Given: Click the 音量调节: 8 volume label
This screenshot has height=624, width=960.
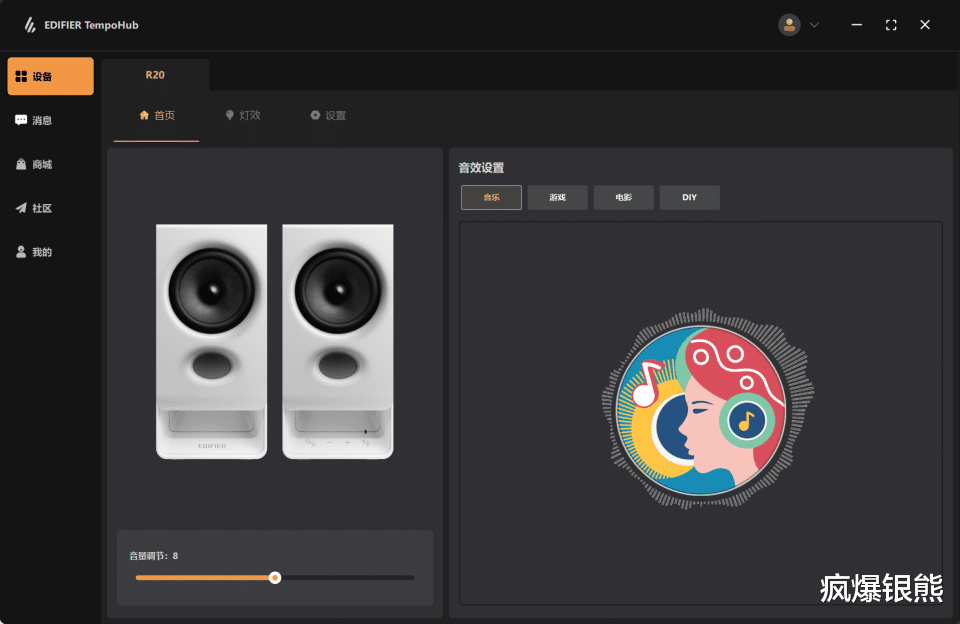Looking at the screenshot, I should pos(154,556).
